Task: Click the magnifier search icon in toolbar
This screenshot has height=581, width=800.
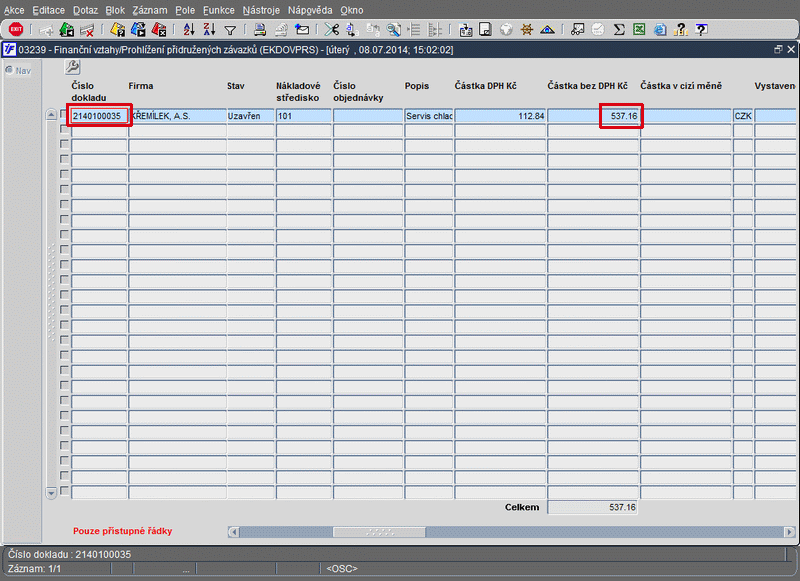Action: (393, 30)
